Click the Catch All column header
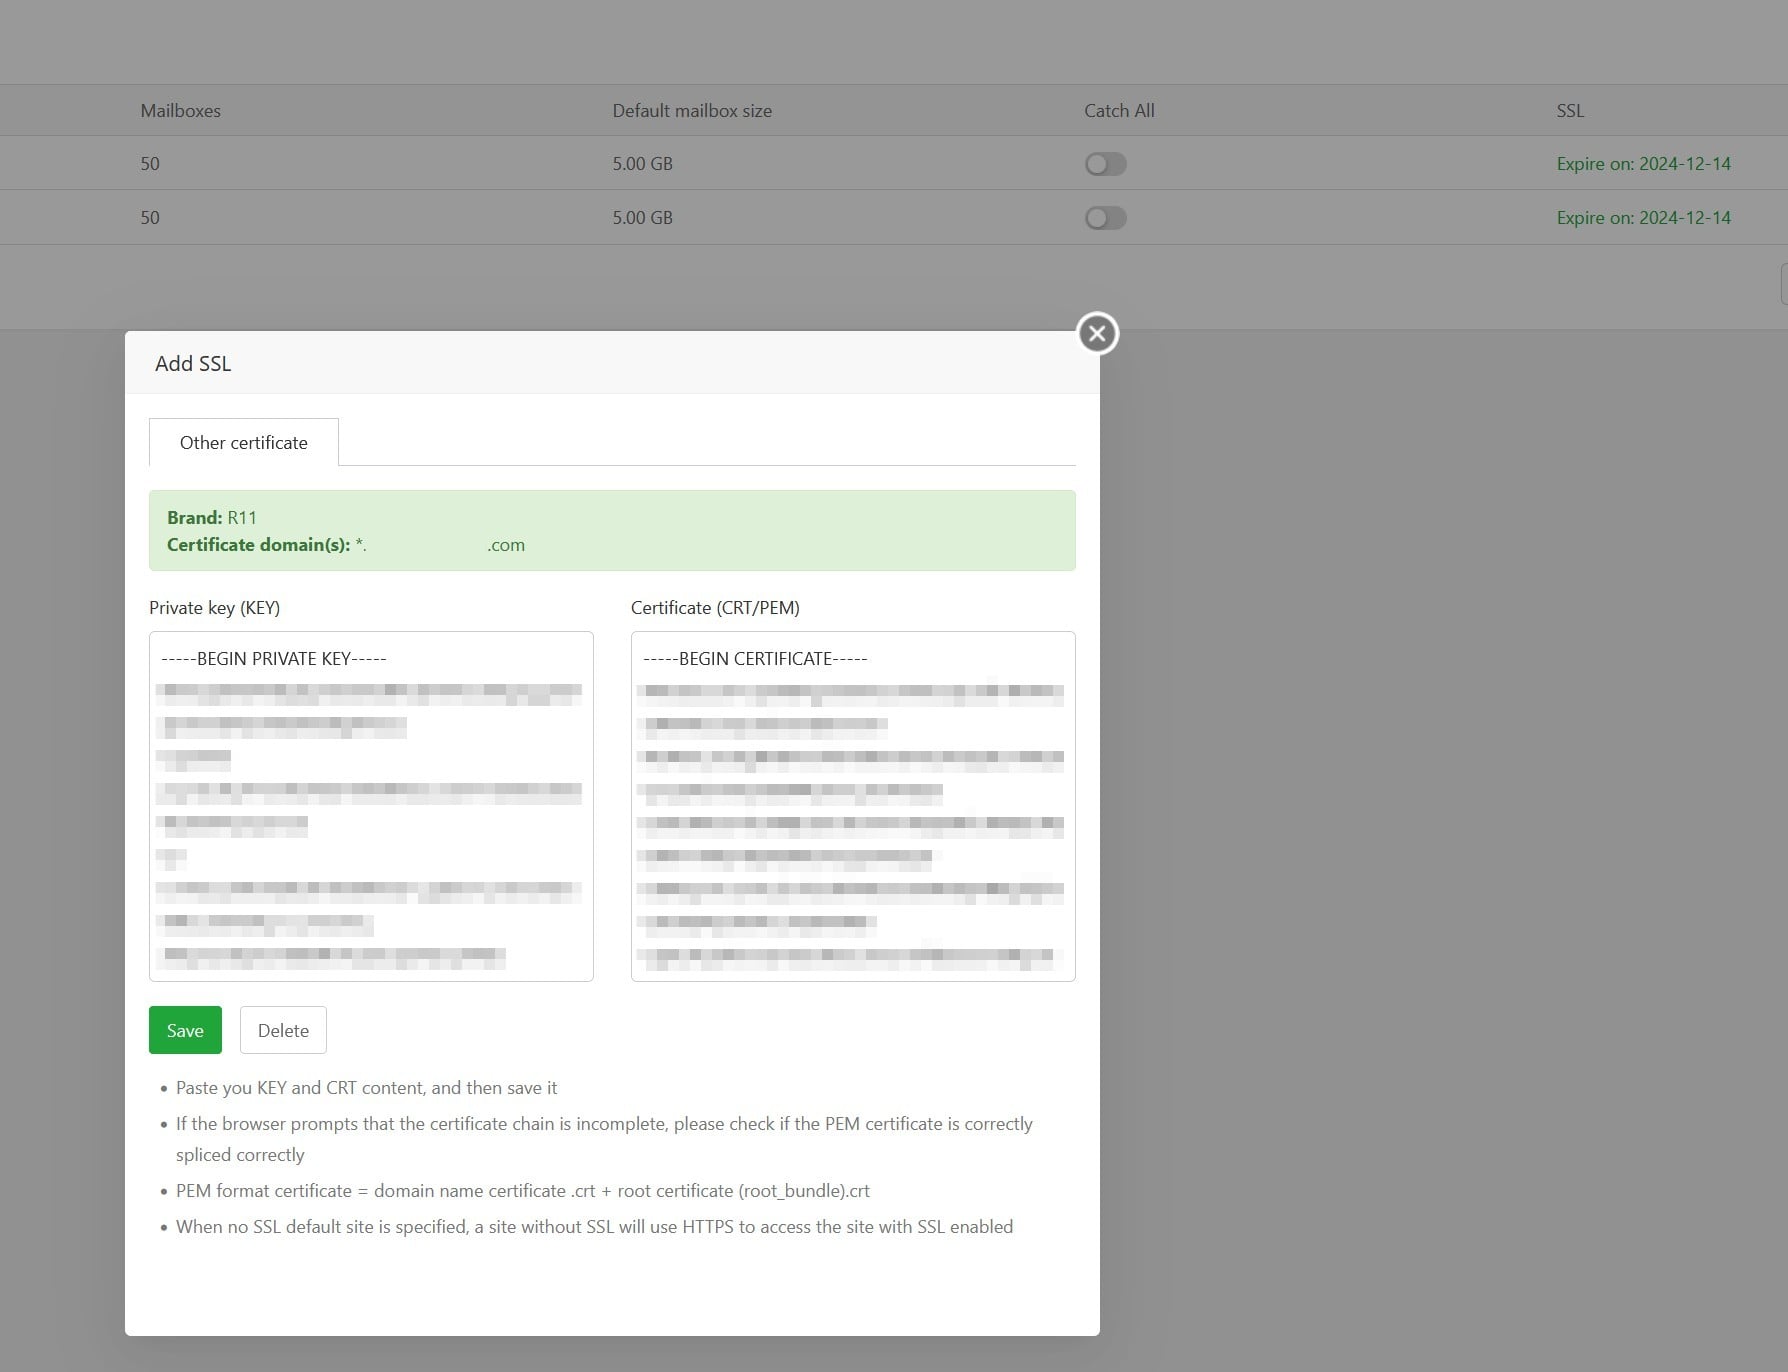This screenshot has width=1788, height=1372. point(1119,111)
